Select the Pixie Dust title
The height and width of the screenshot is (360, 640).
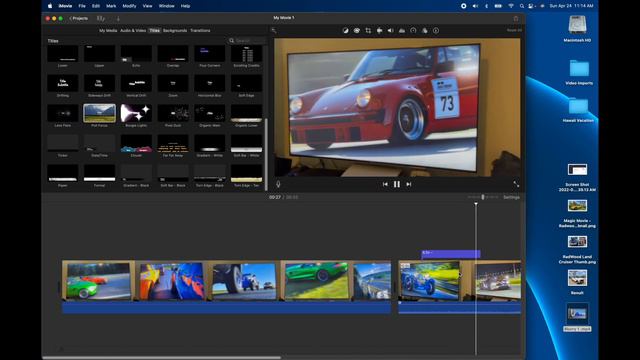click(x=173, y=113)
